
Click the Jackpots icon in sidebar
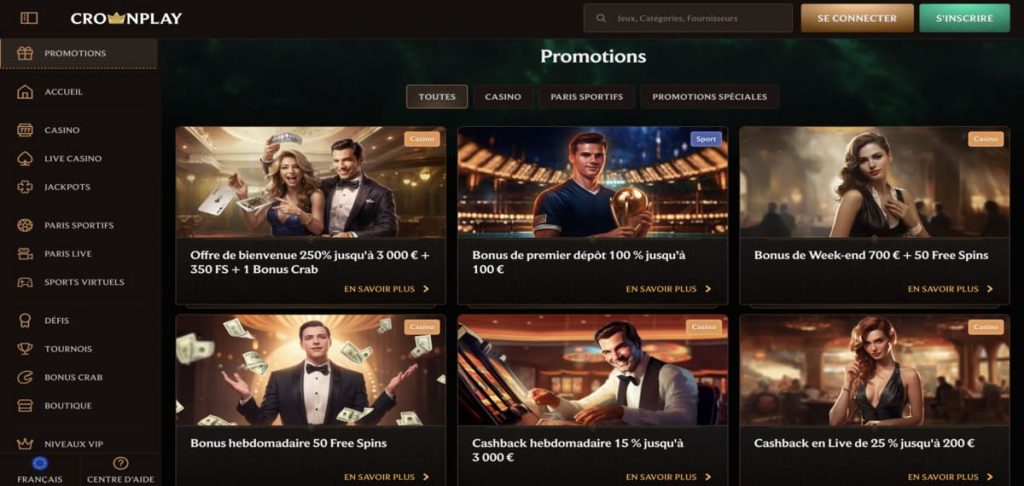coord(26,187)
